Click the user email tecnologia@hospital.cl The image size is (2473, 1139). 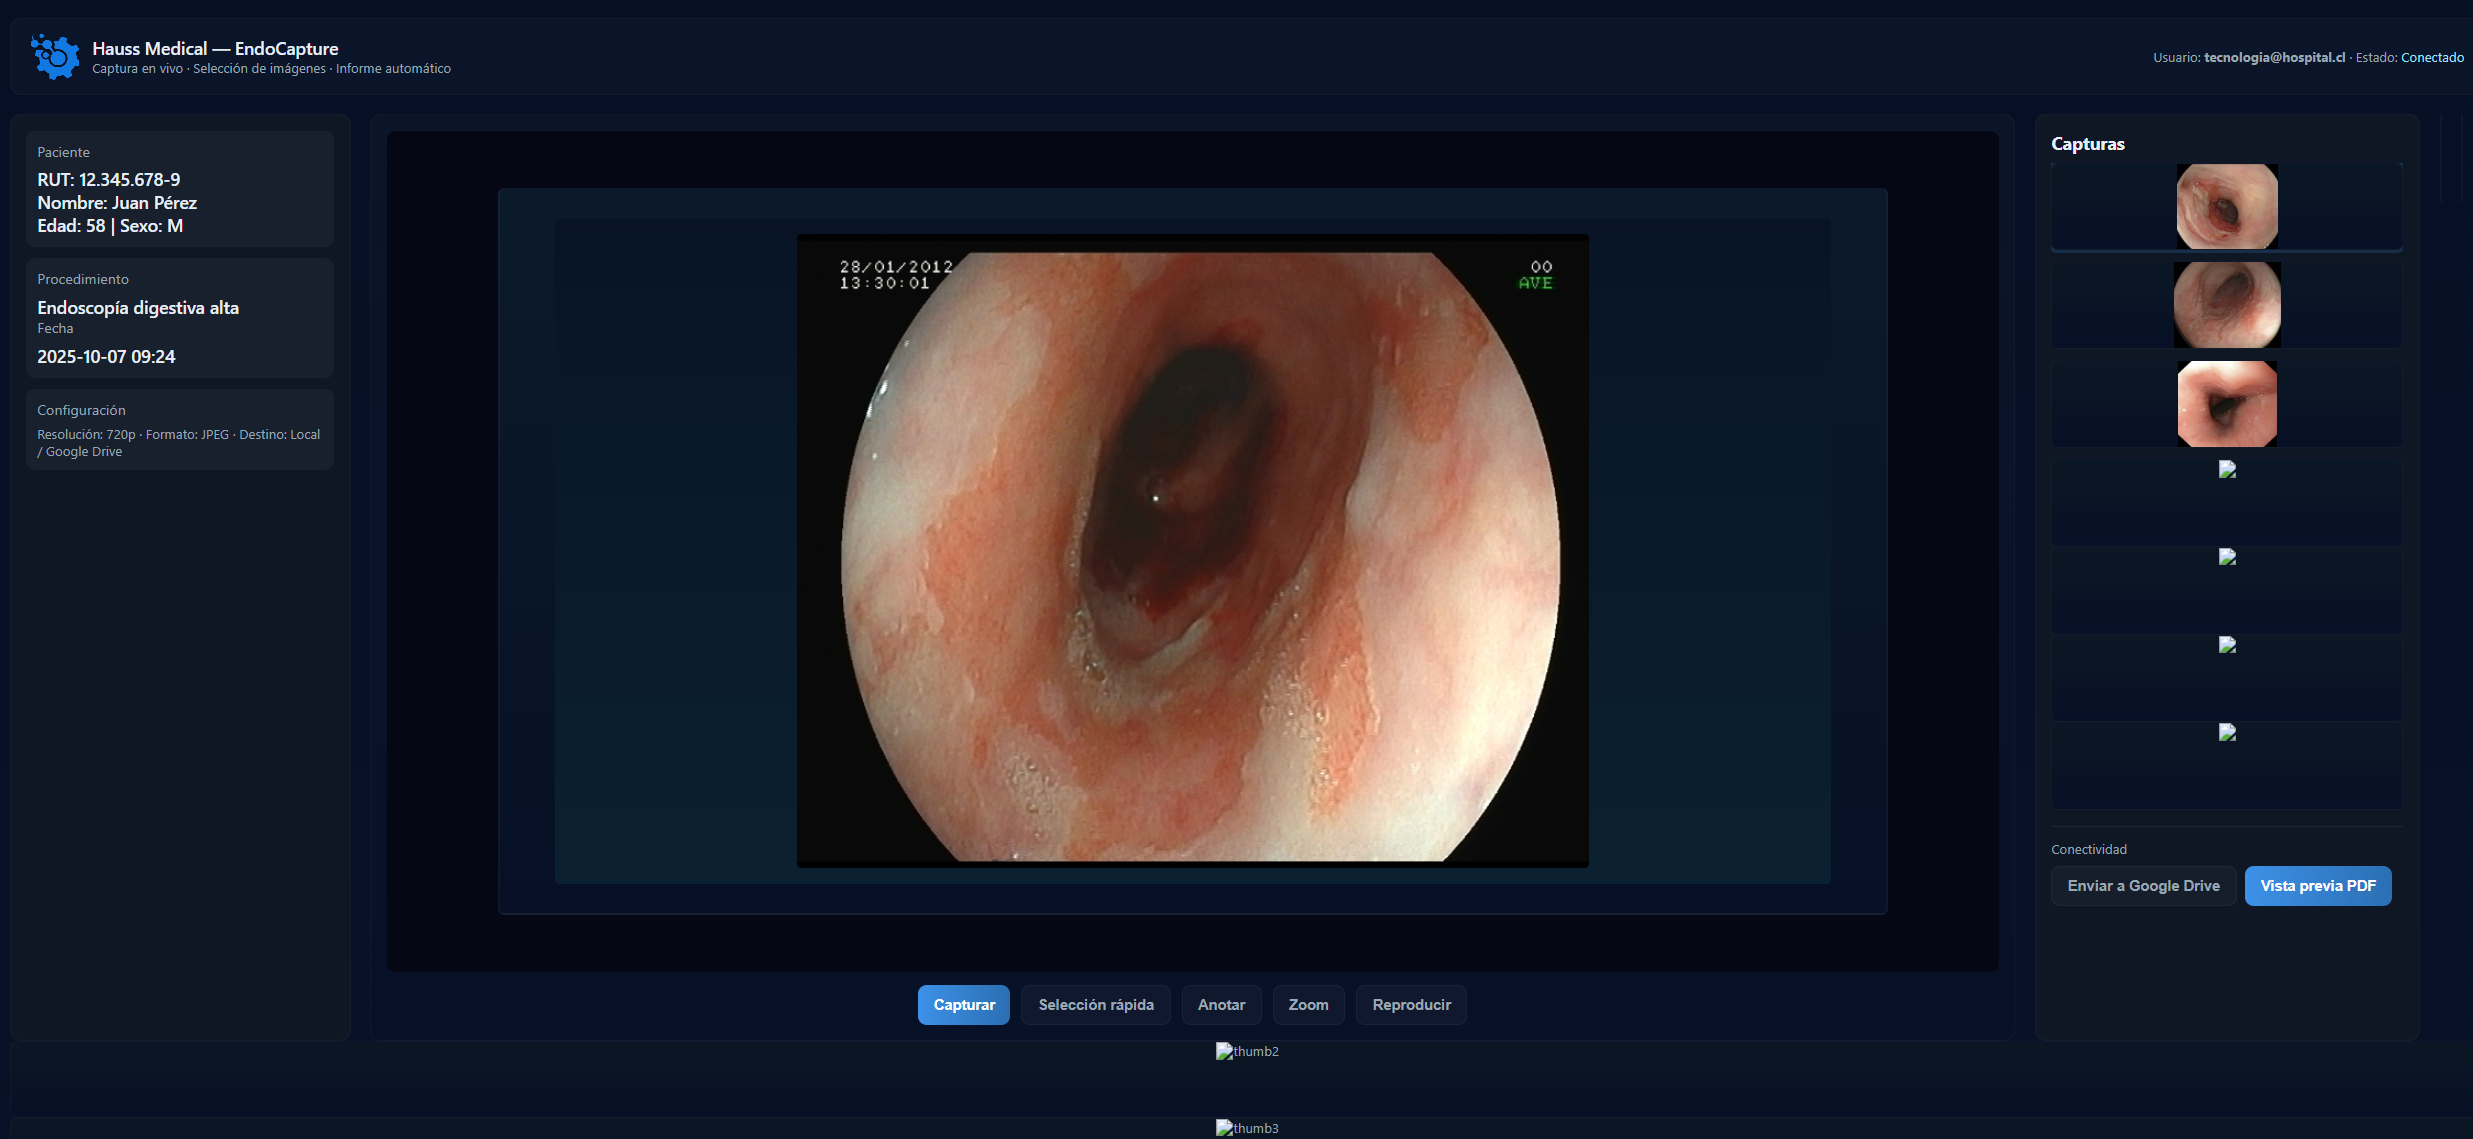[x=2273, y=57]
